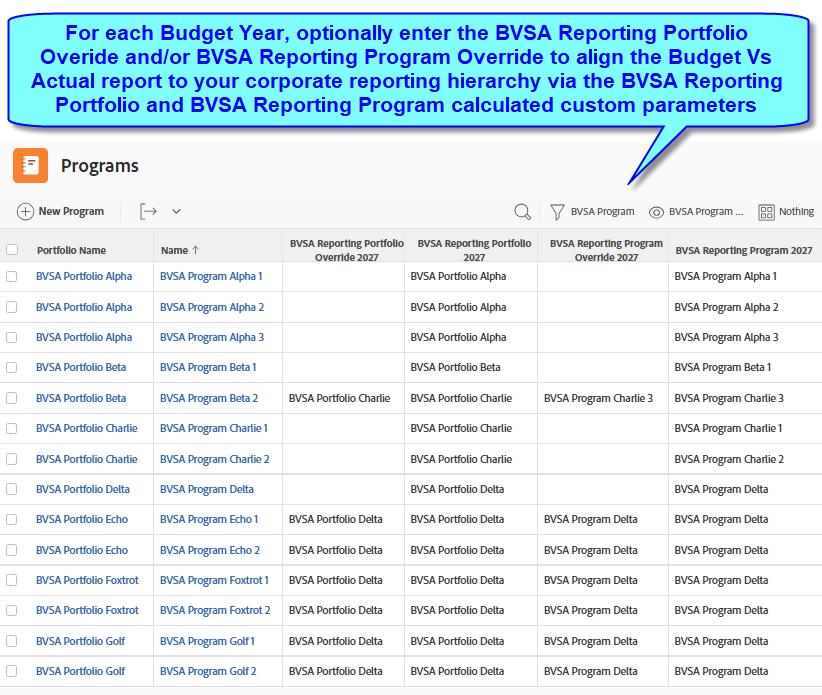Click BVSA Reporting Program 2027 column header
The height and width of the screenshot is (695, 822).
743,250
